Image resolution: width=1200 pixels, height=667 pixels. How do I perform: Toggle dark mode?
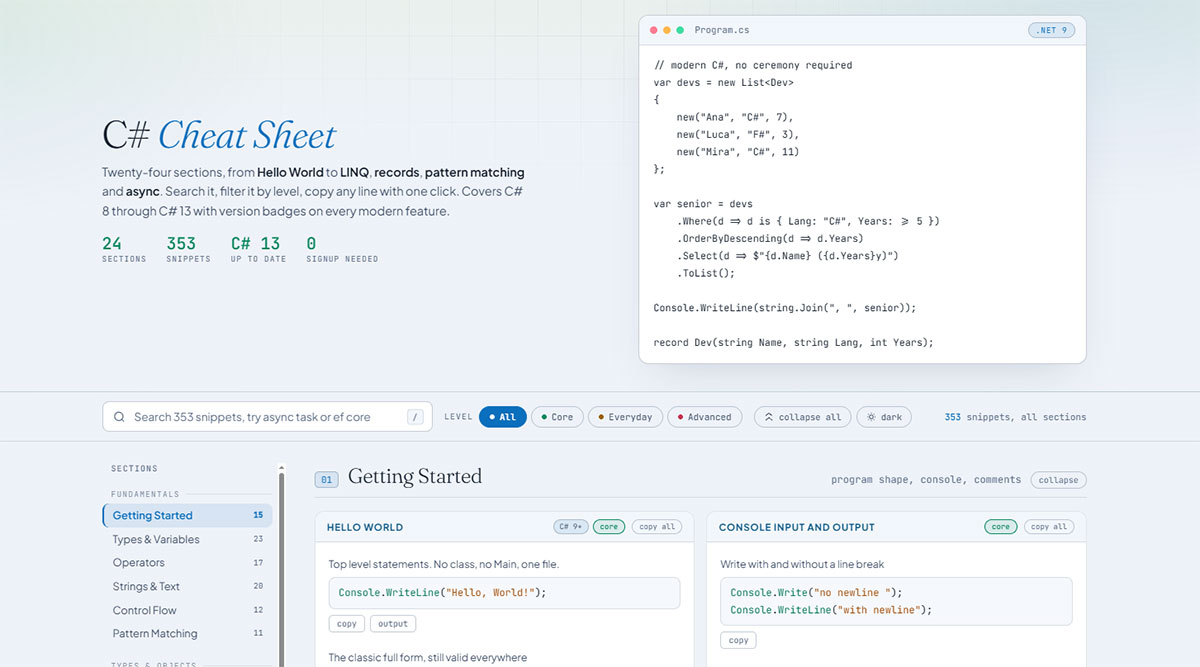pyautogui.click(x=885, y=417)
